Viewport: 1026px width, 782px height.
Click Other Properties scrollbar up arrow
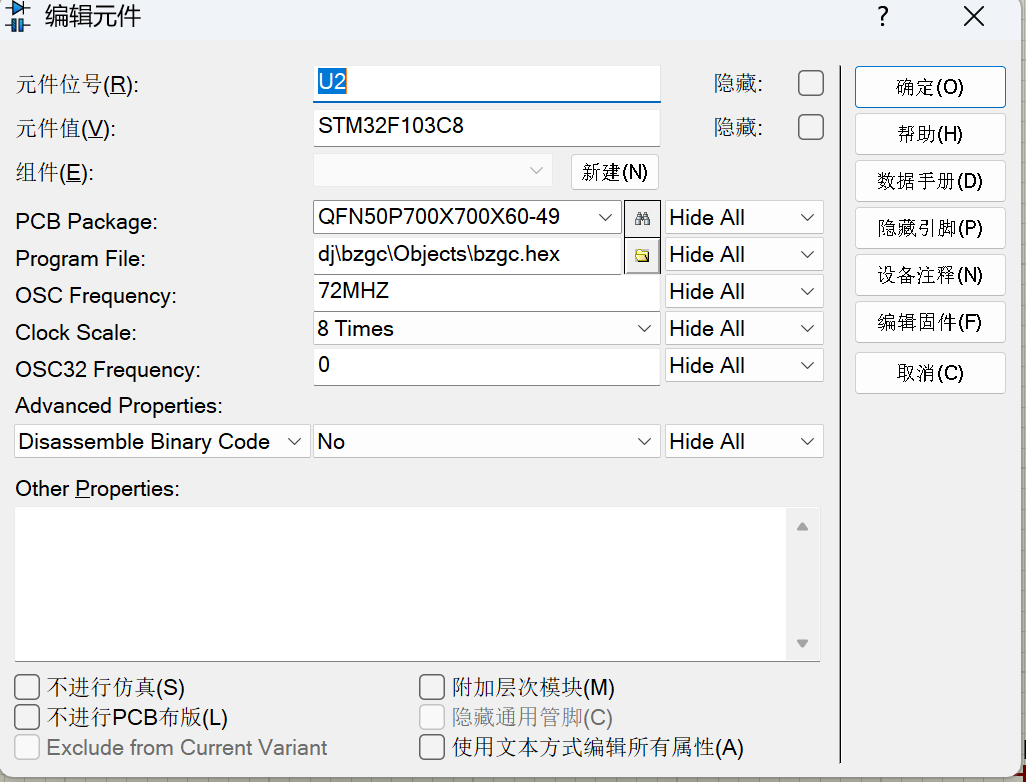(803, 527)
